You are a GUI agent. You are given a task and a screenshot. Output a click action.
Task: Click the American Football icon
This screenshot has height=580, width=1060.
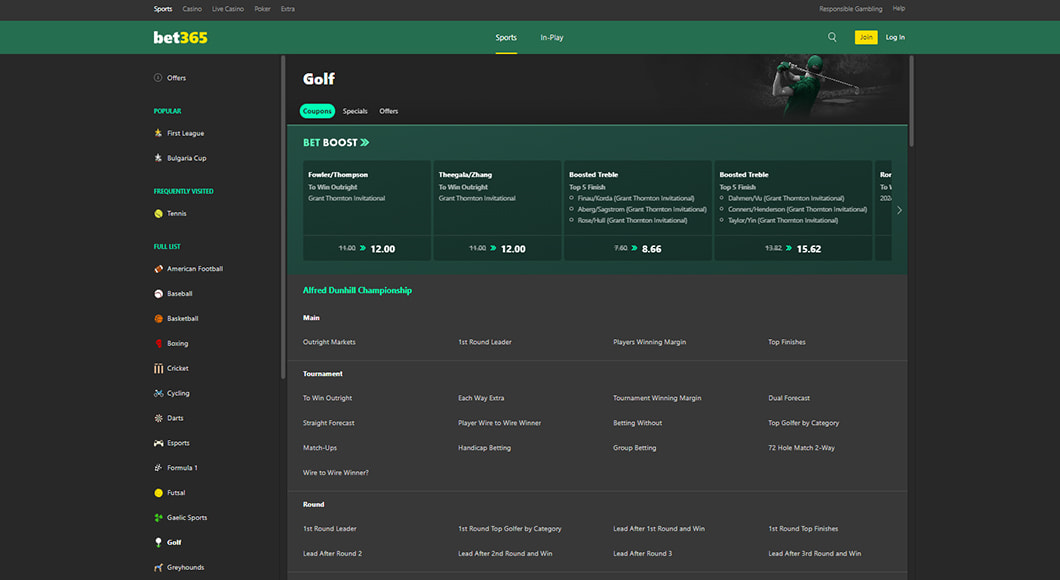point(158,269)
